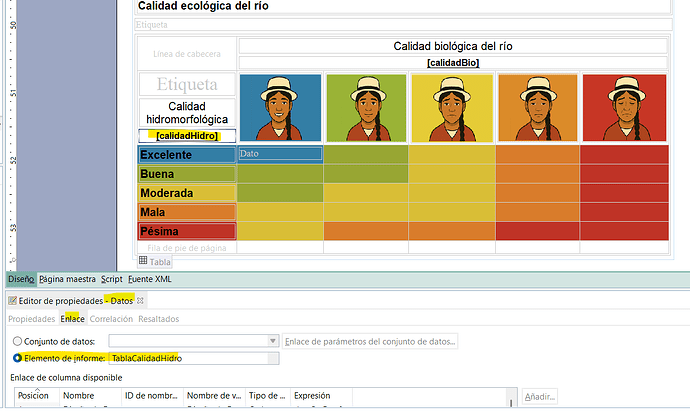Click the green face image
Image resolution: width=690 pixels, height=412 pixels.
coord(365,107)
